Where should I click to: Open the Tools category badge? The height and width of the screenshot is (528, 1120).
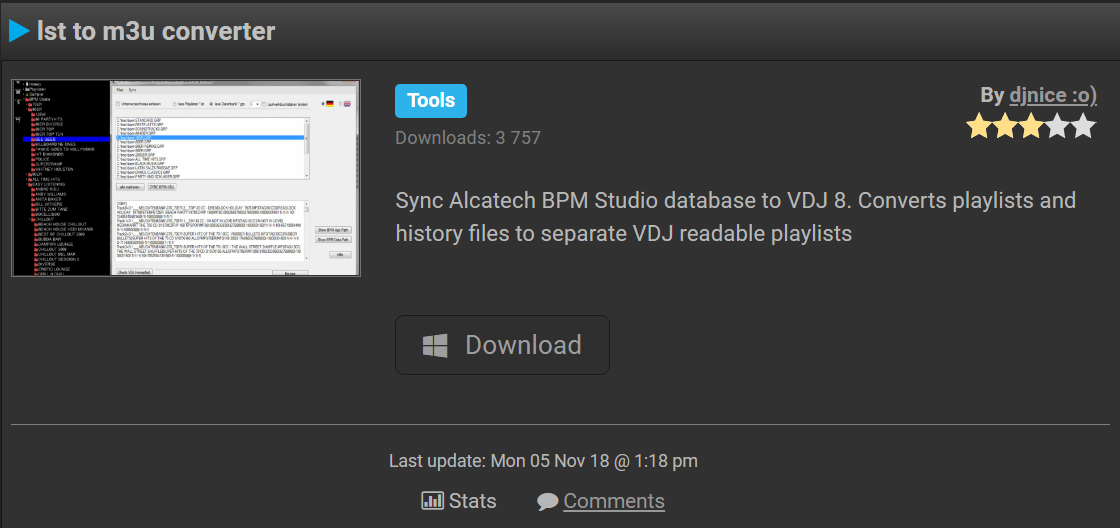pyautogui.click(x=431, y=101)
